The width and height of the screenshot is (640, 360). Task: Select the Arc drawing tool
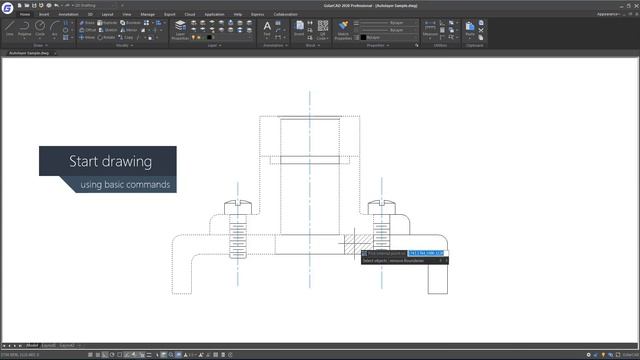(x=55, y=29)
